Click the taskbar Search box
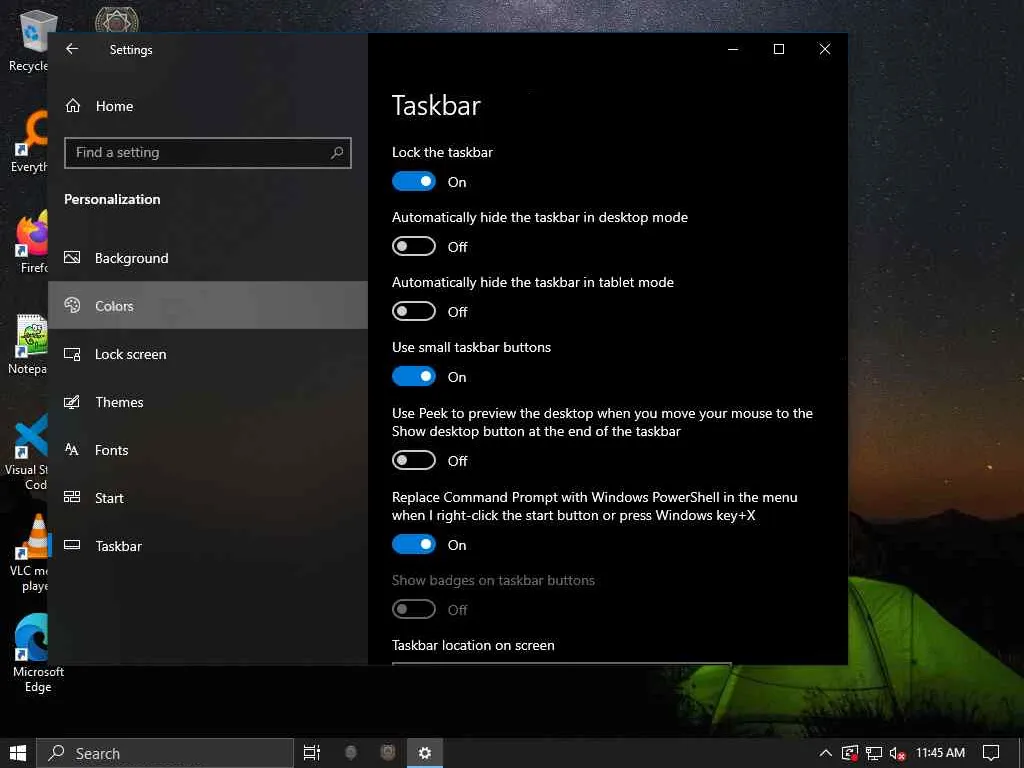1024x768 pixels. (165, 753)
